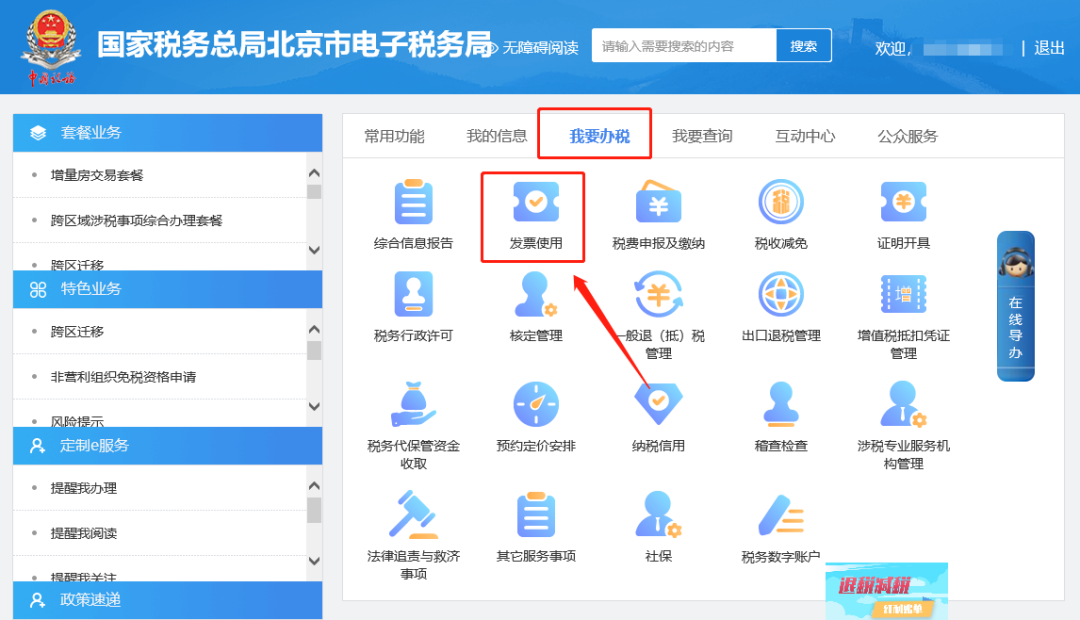
Task: Open 其它服务事项 icon
Action: pyautogui.click(x=536, y=515)
